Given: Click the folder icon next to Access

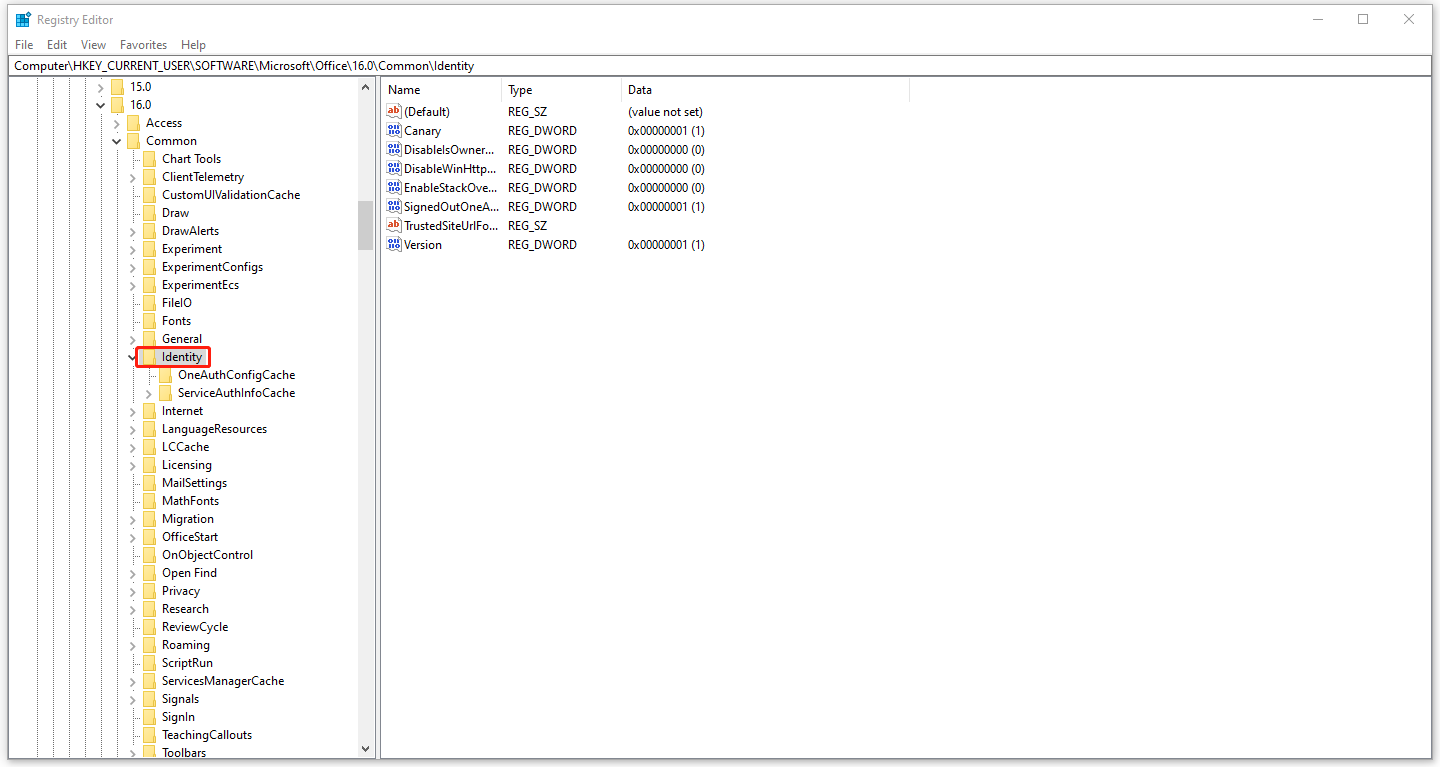Looking at the screenshot, I should (134, 123).
